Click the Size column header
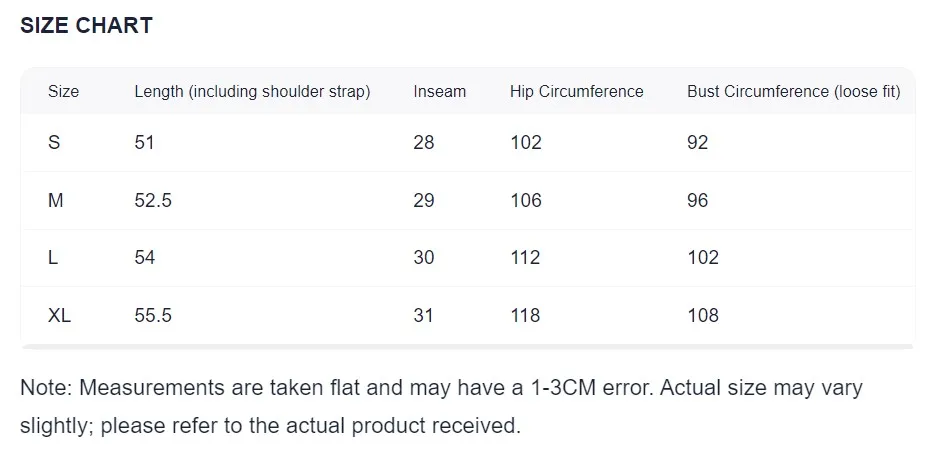The width and height of the screenshot is (943, 458). (63, 92)
